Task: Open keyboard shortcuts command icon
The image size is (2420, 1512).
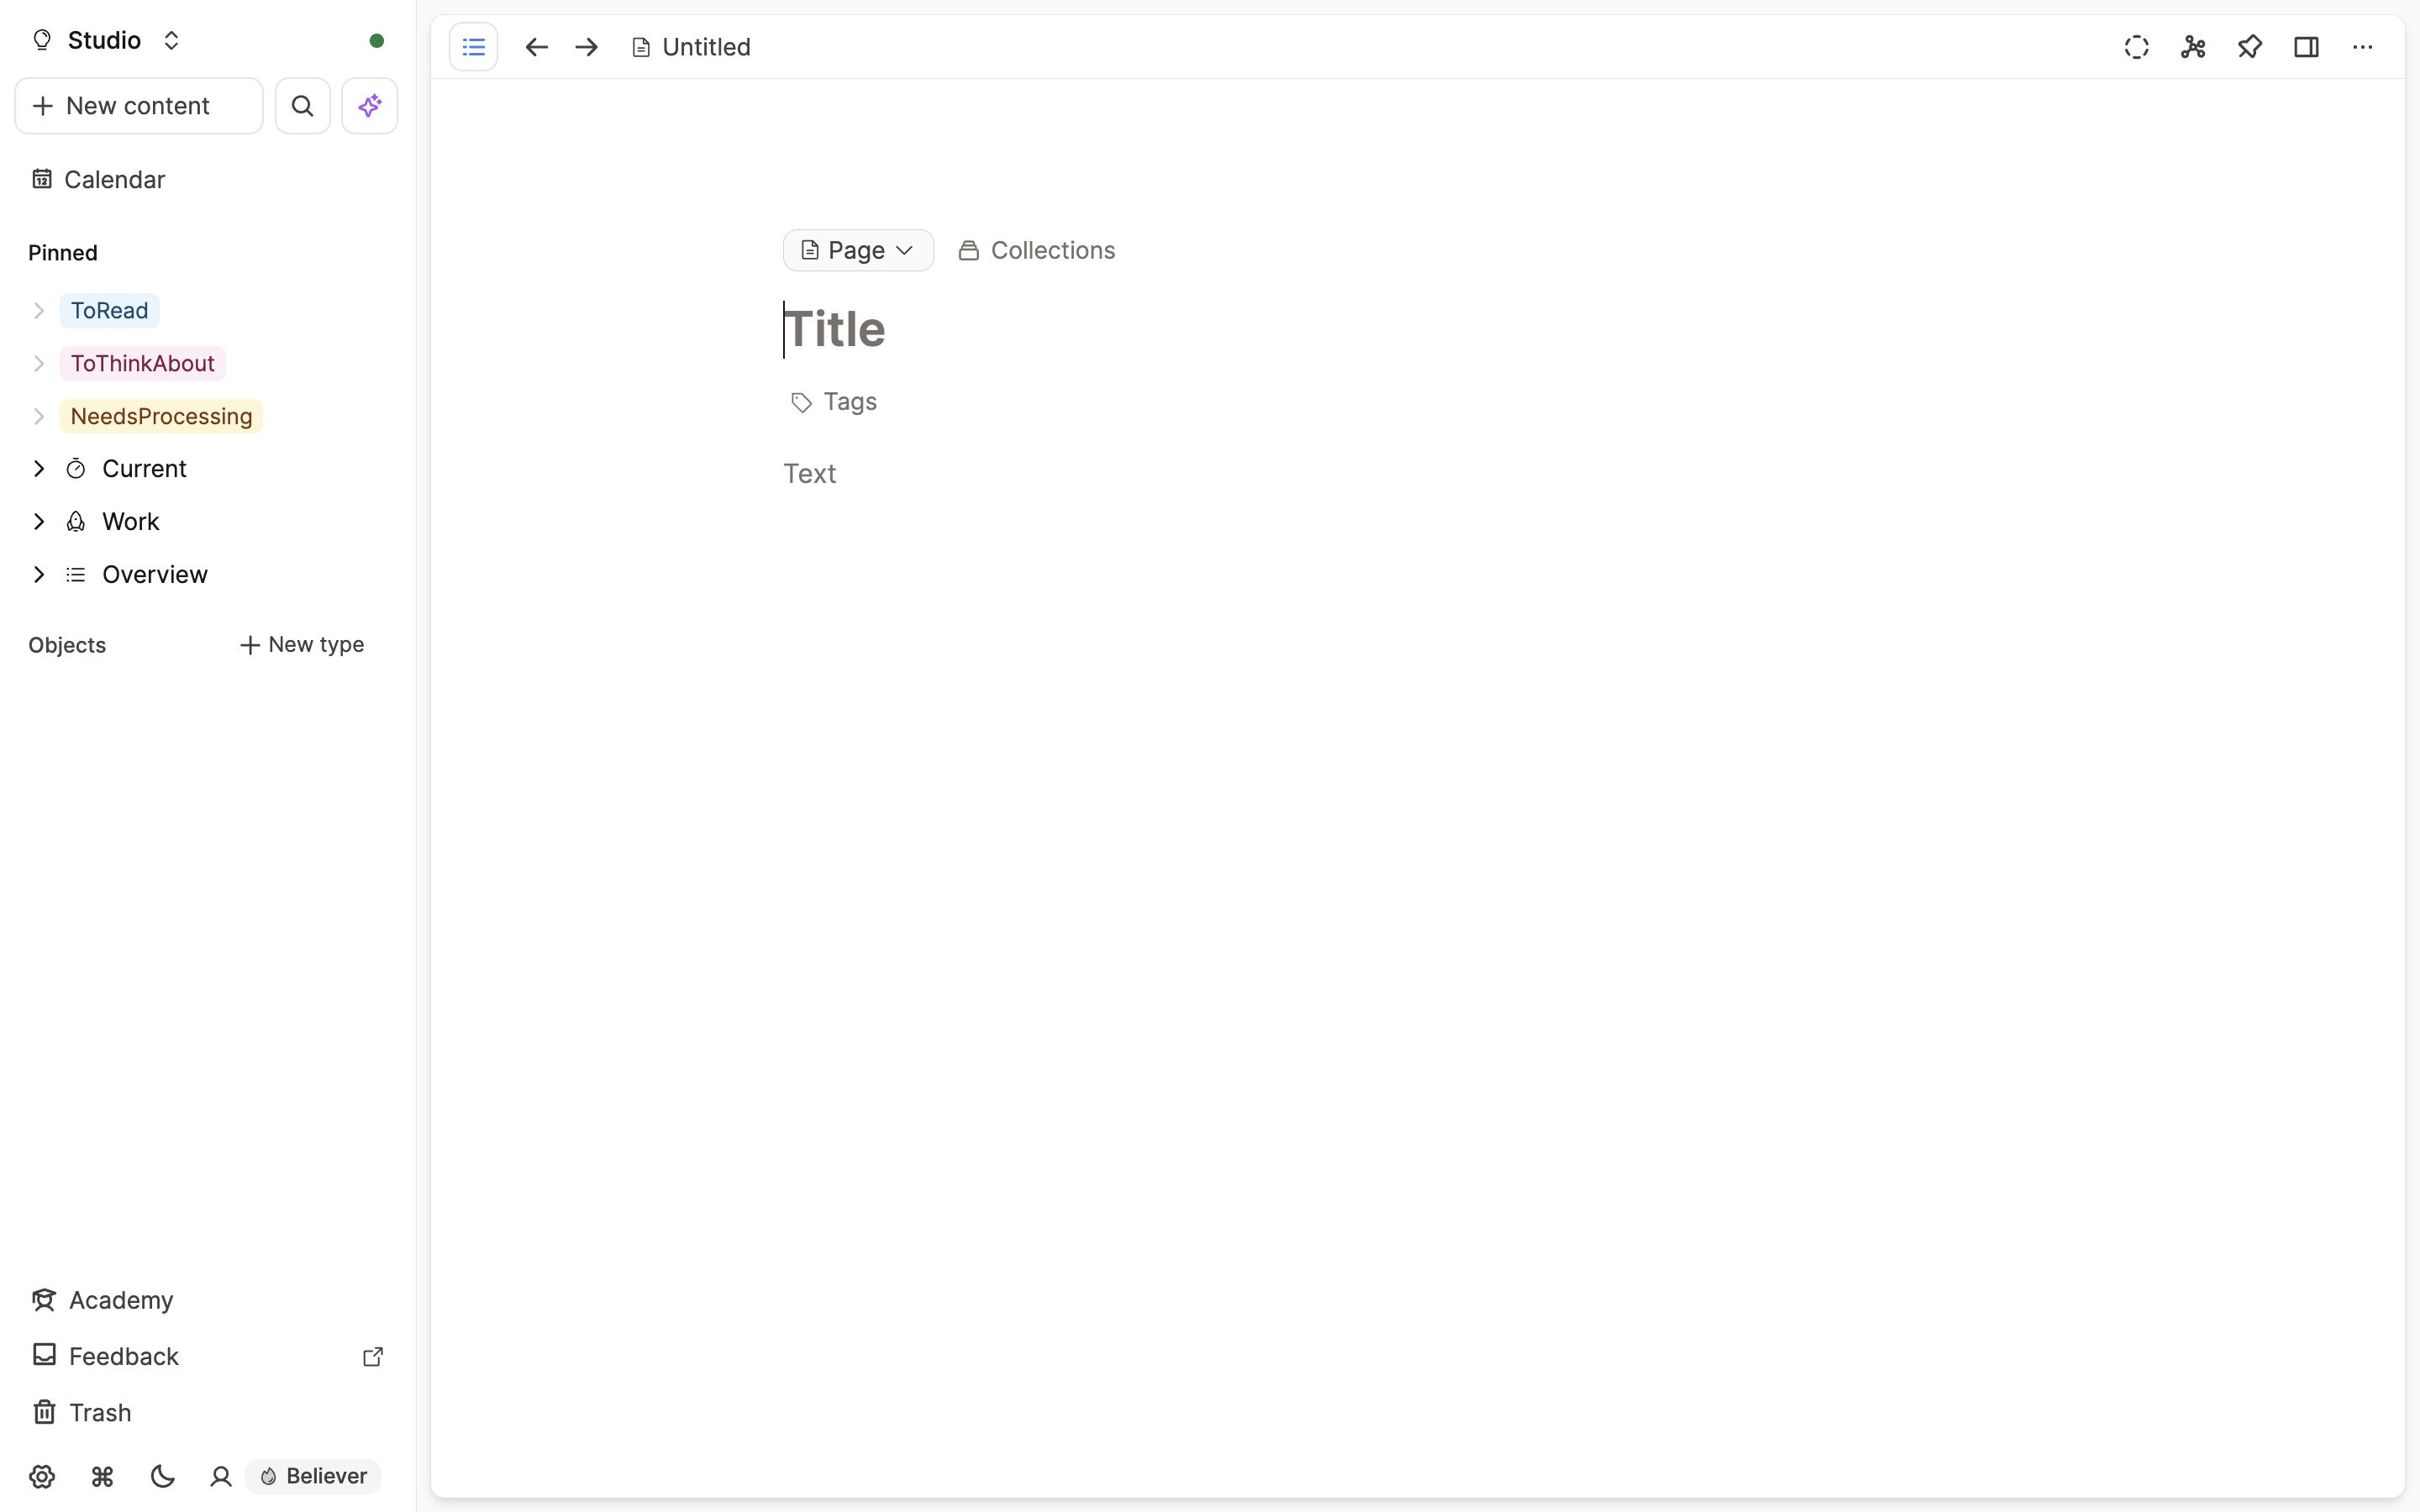Action: (102, 1476)
